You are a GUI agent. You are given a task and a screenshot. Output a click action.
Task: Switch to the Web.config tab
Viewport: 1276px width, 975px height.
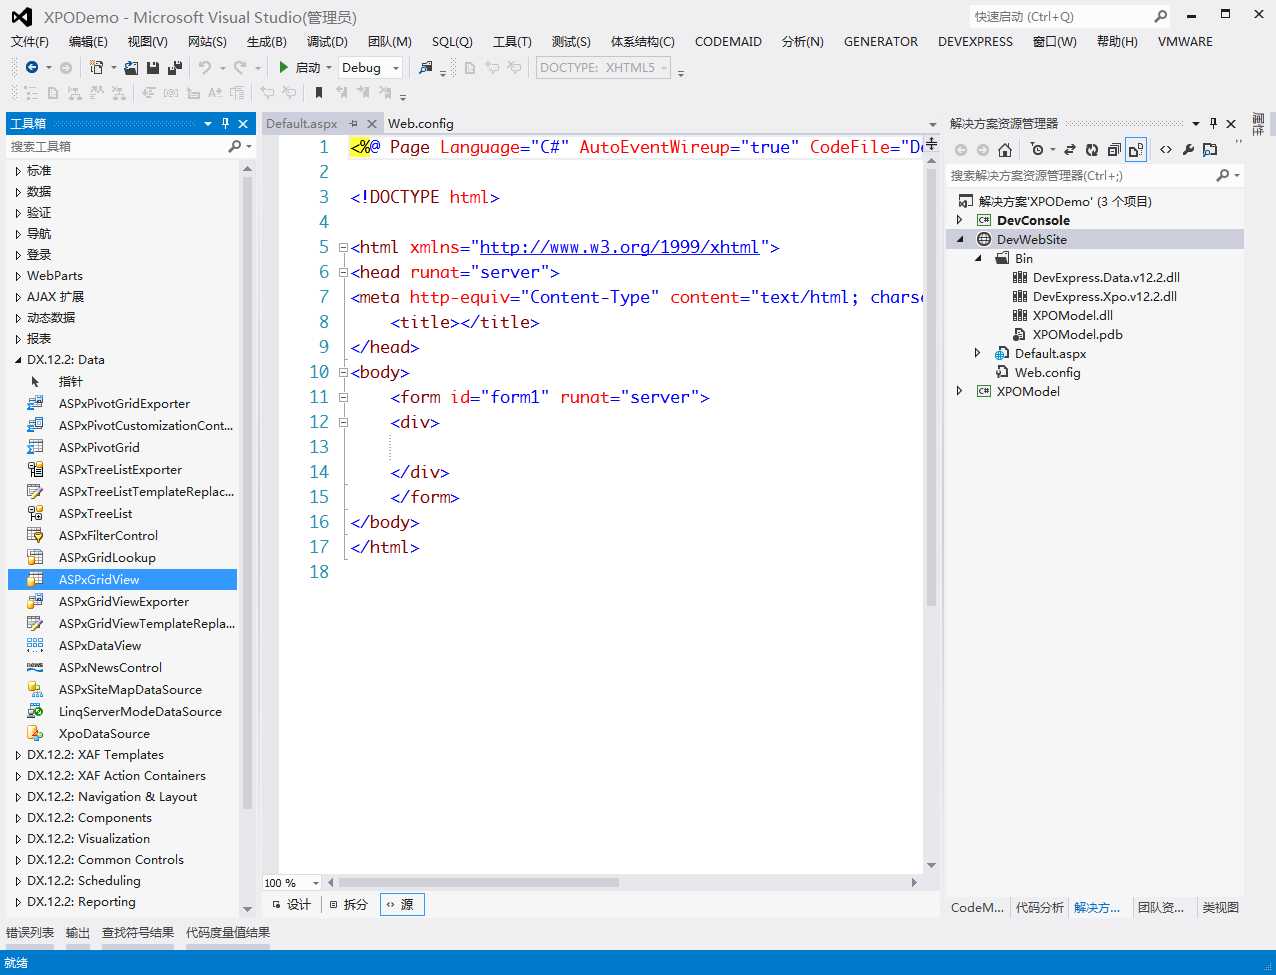tap(420, 124)
